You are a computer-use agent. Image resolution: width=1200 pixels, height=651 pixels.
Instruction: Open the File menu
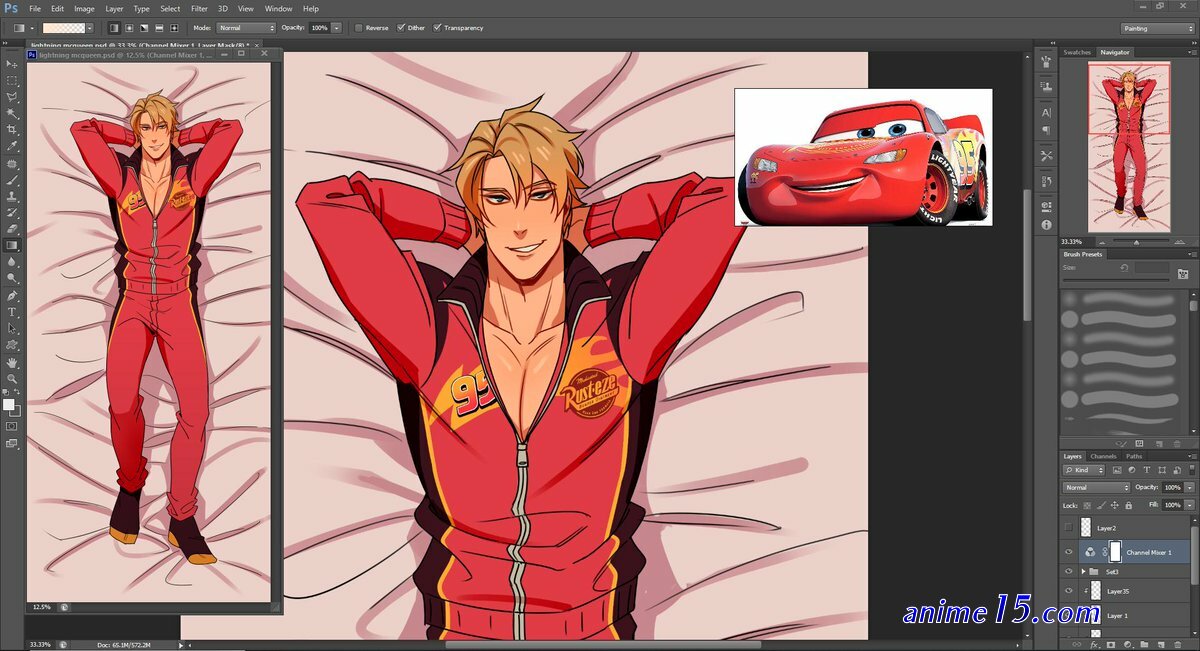coord(35,8)
